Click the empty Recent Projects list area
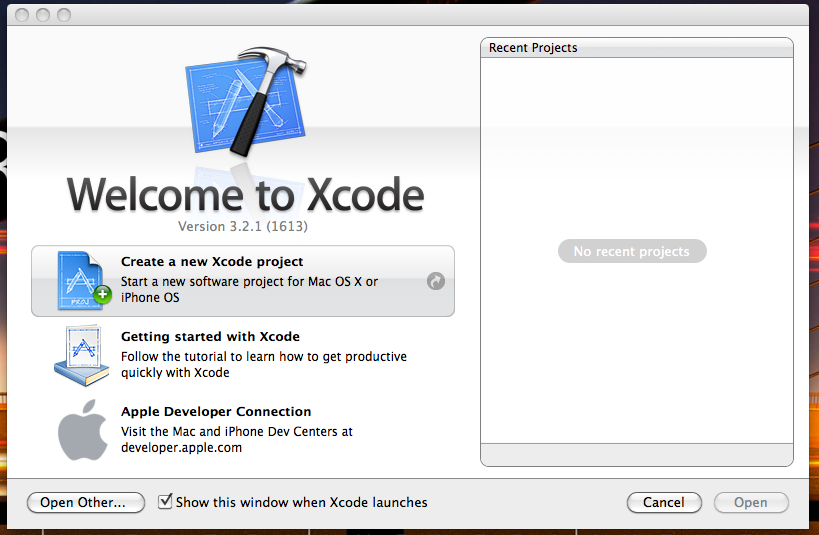This screenshot has height=535, width=819. pos(637,250)
